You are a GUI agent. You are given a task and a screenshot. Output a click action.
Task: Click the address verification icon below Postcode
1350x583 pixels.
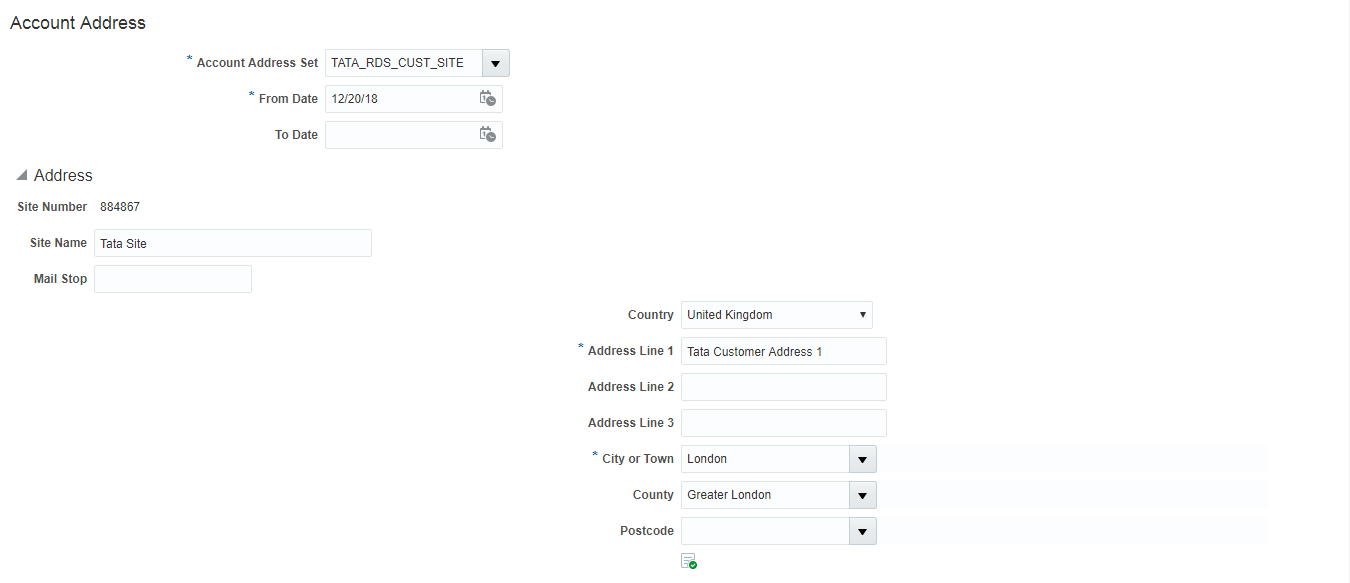(x=688, y=561)
